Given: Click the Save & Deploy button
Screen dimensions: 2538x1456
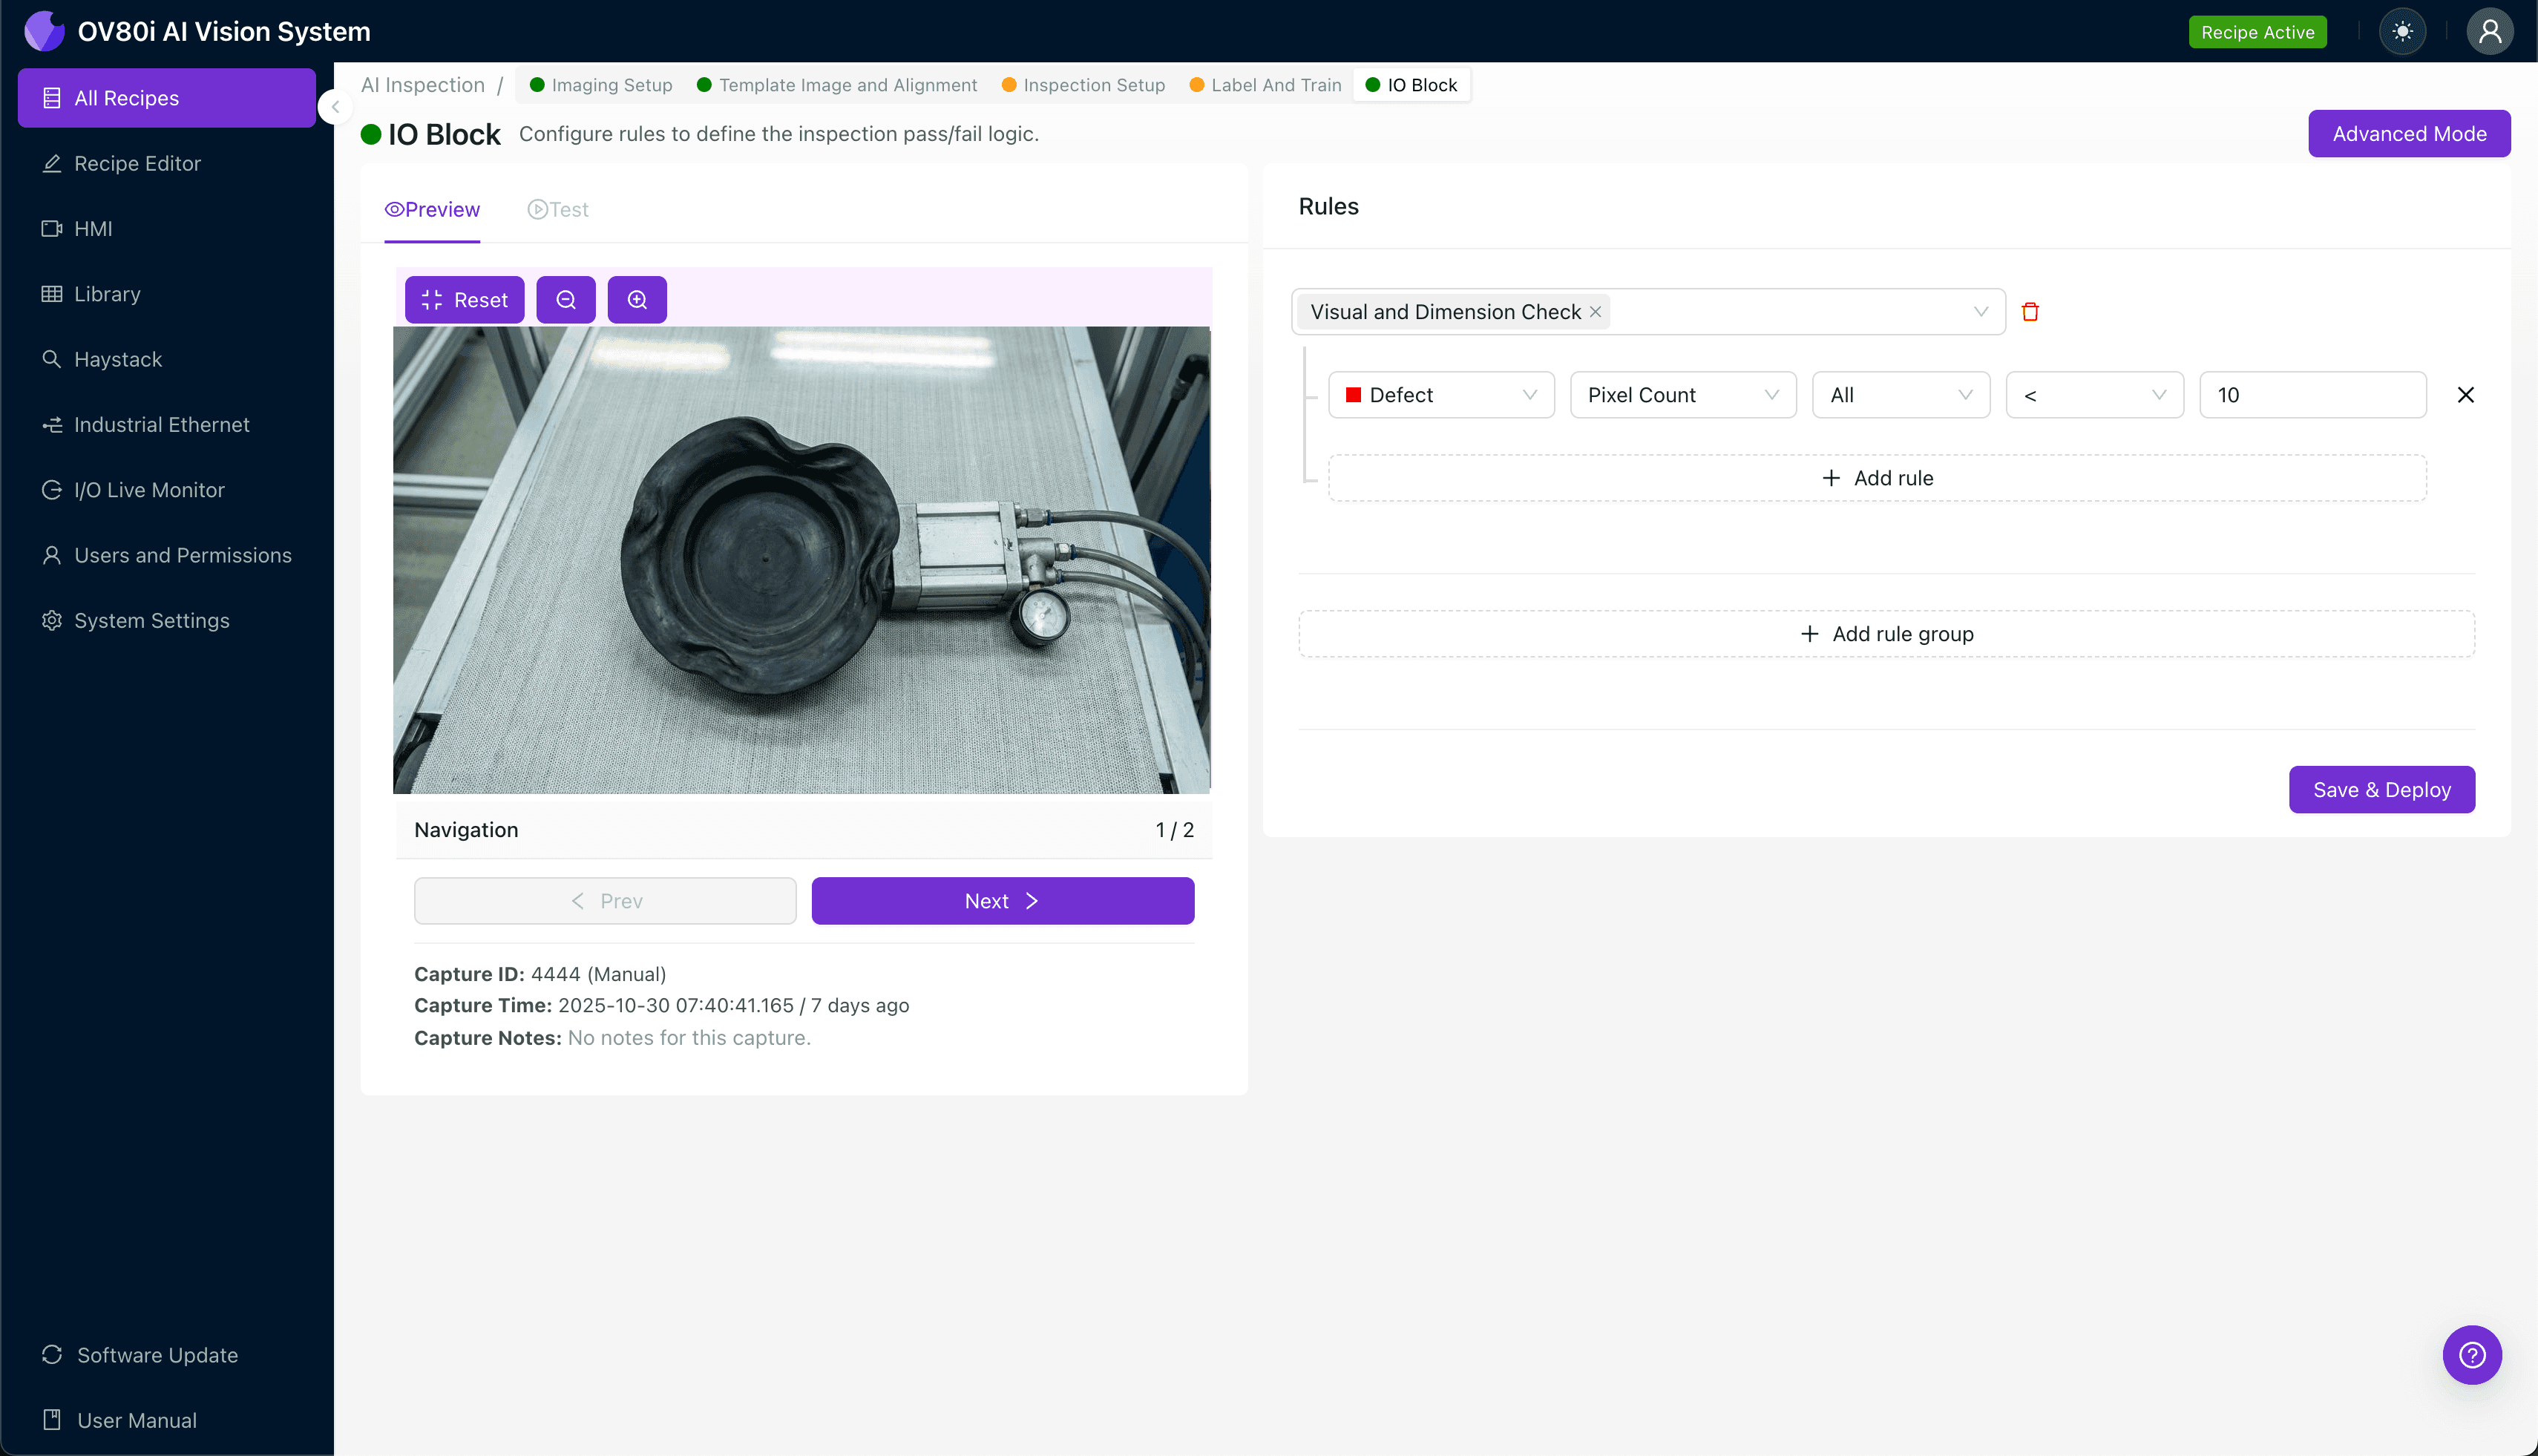Looking at the screenshot, I should coord(2382,789).
